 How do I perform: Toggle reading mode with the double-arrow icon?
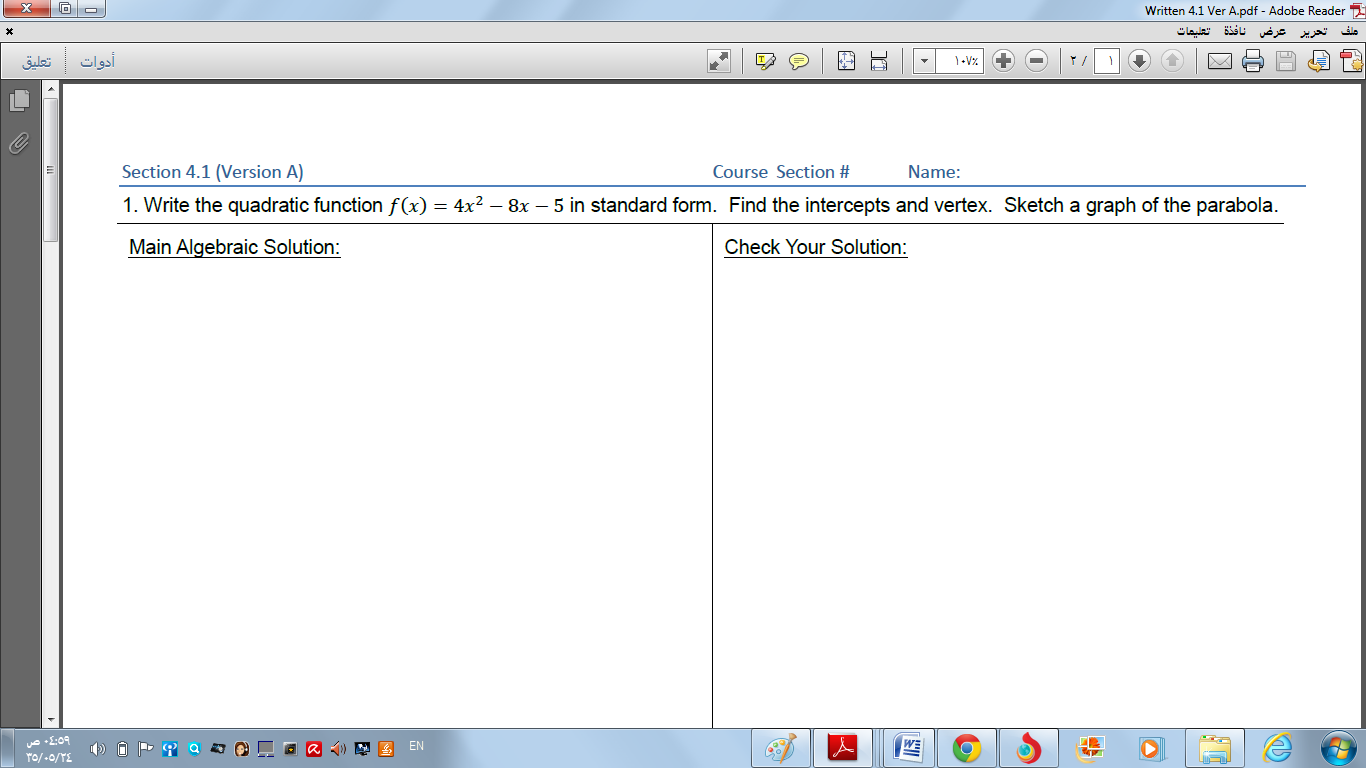[717, 61]
